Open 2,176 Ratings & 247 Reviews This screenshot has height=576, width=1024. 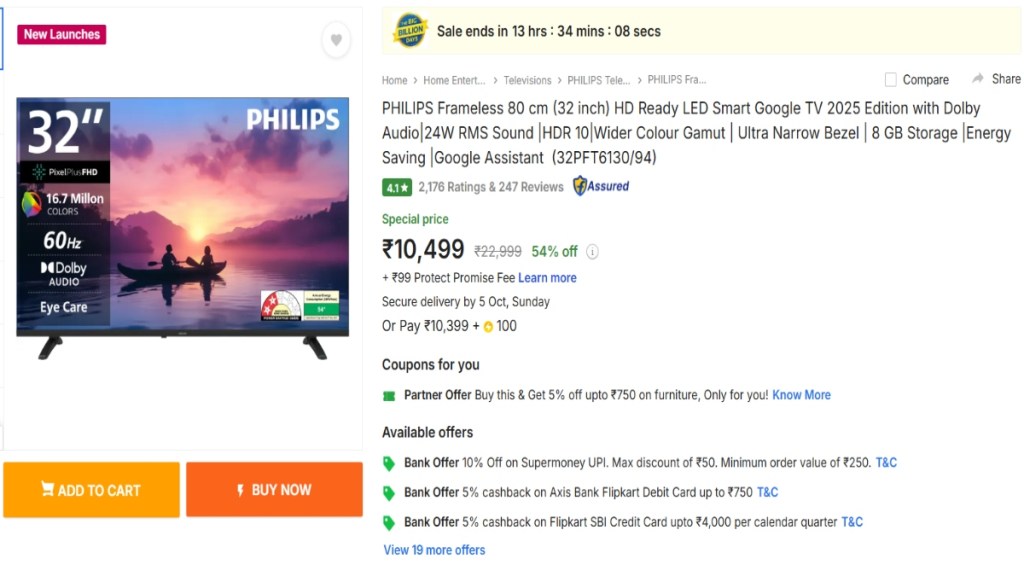click(x=490, y=187)
